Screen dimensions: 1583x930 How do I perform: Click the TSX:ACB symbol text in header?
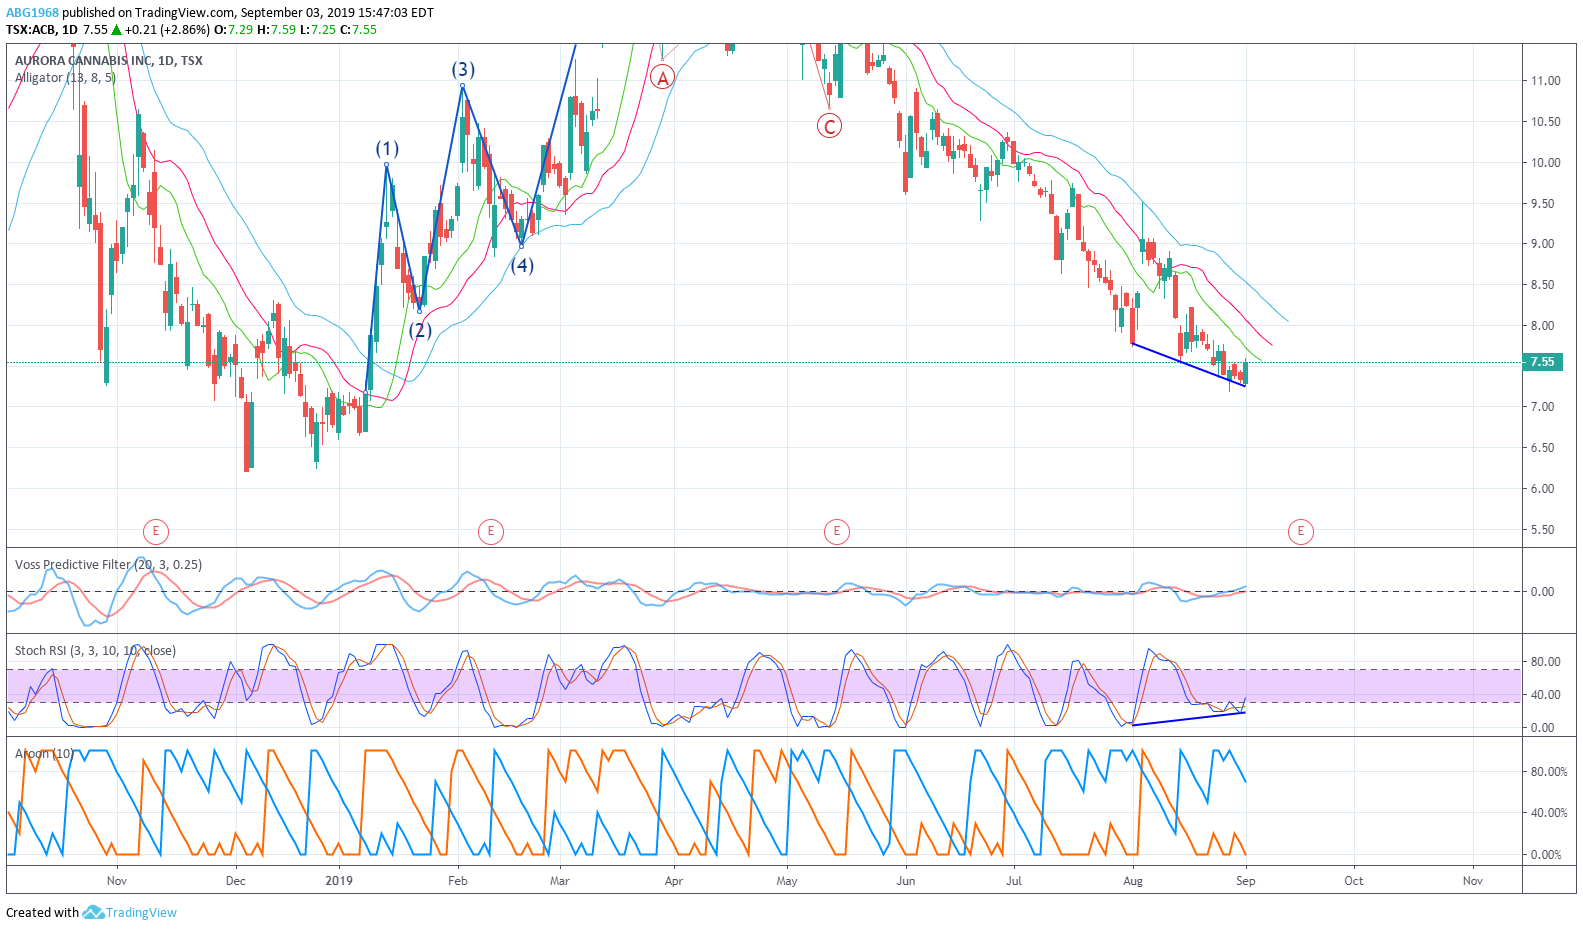point(30,29)
